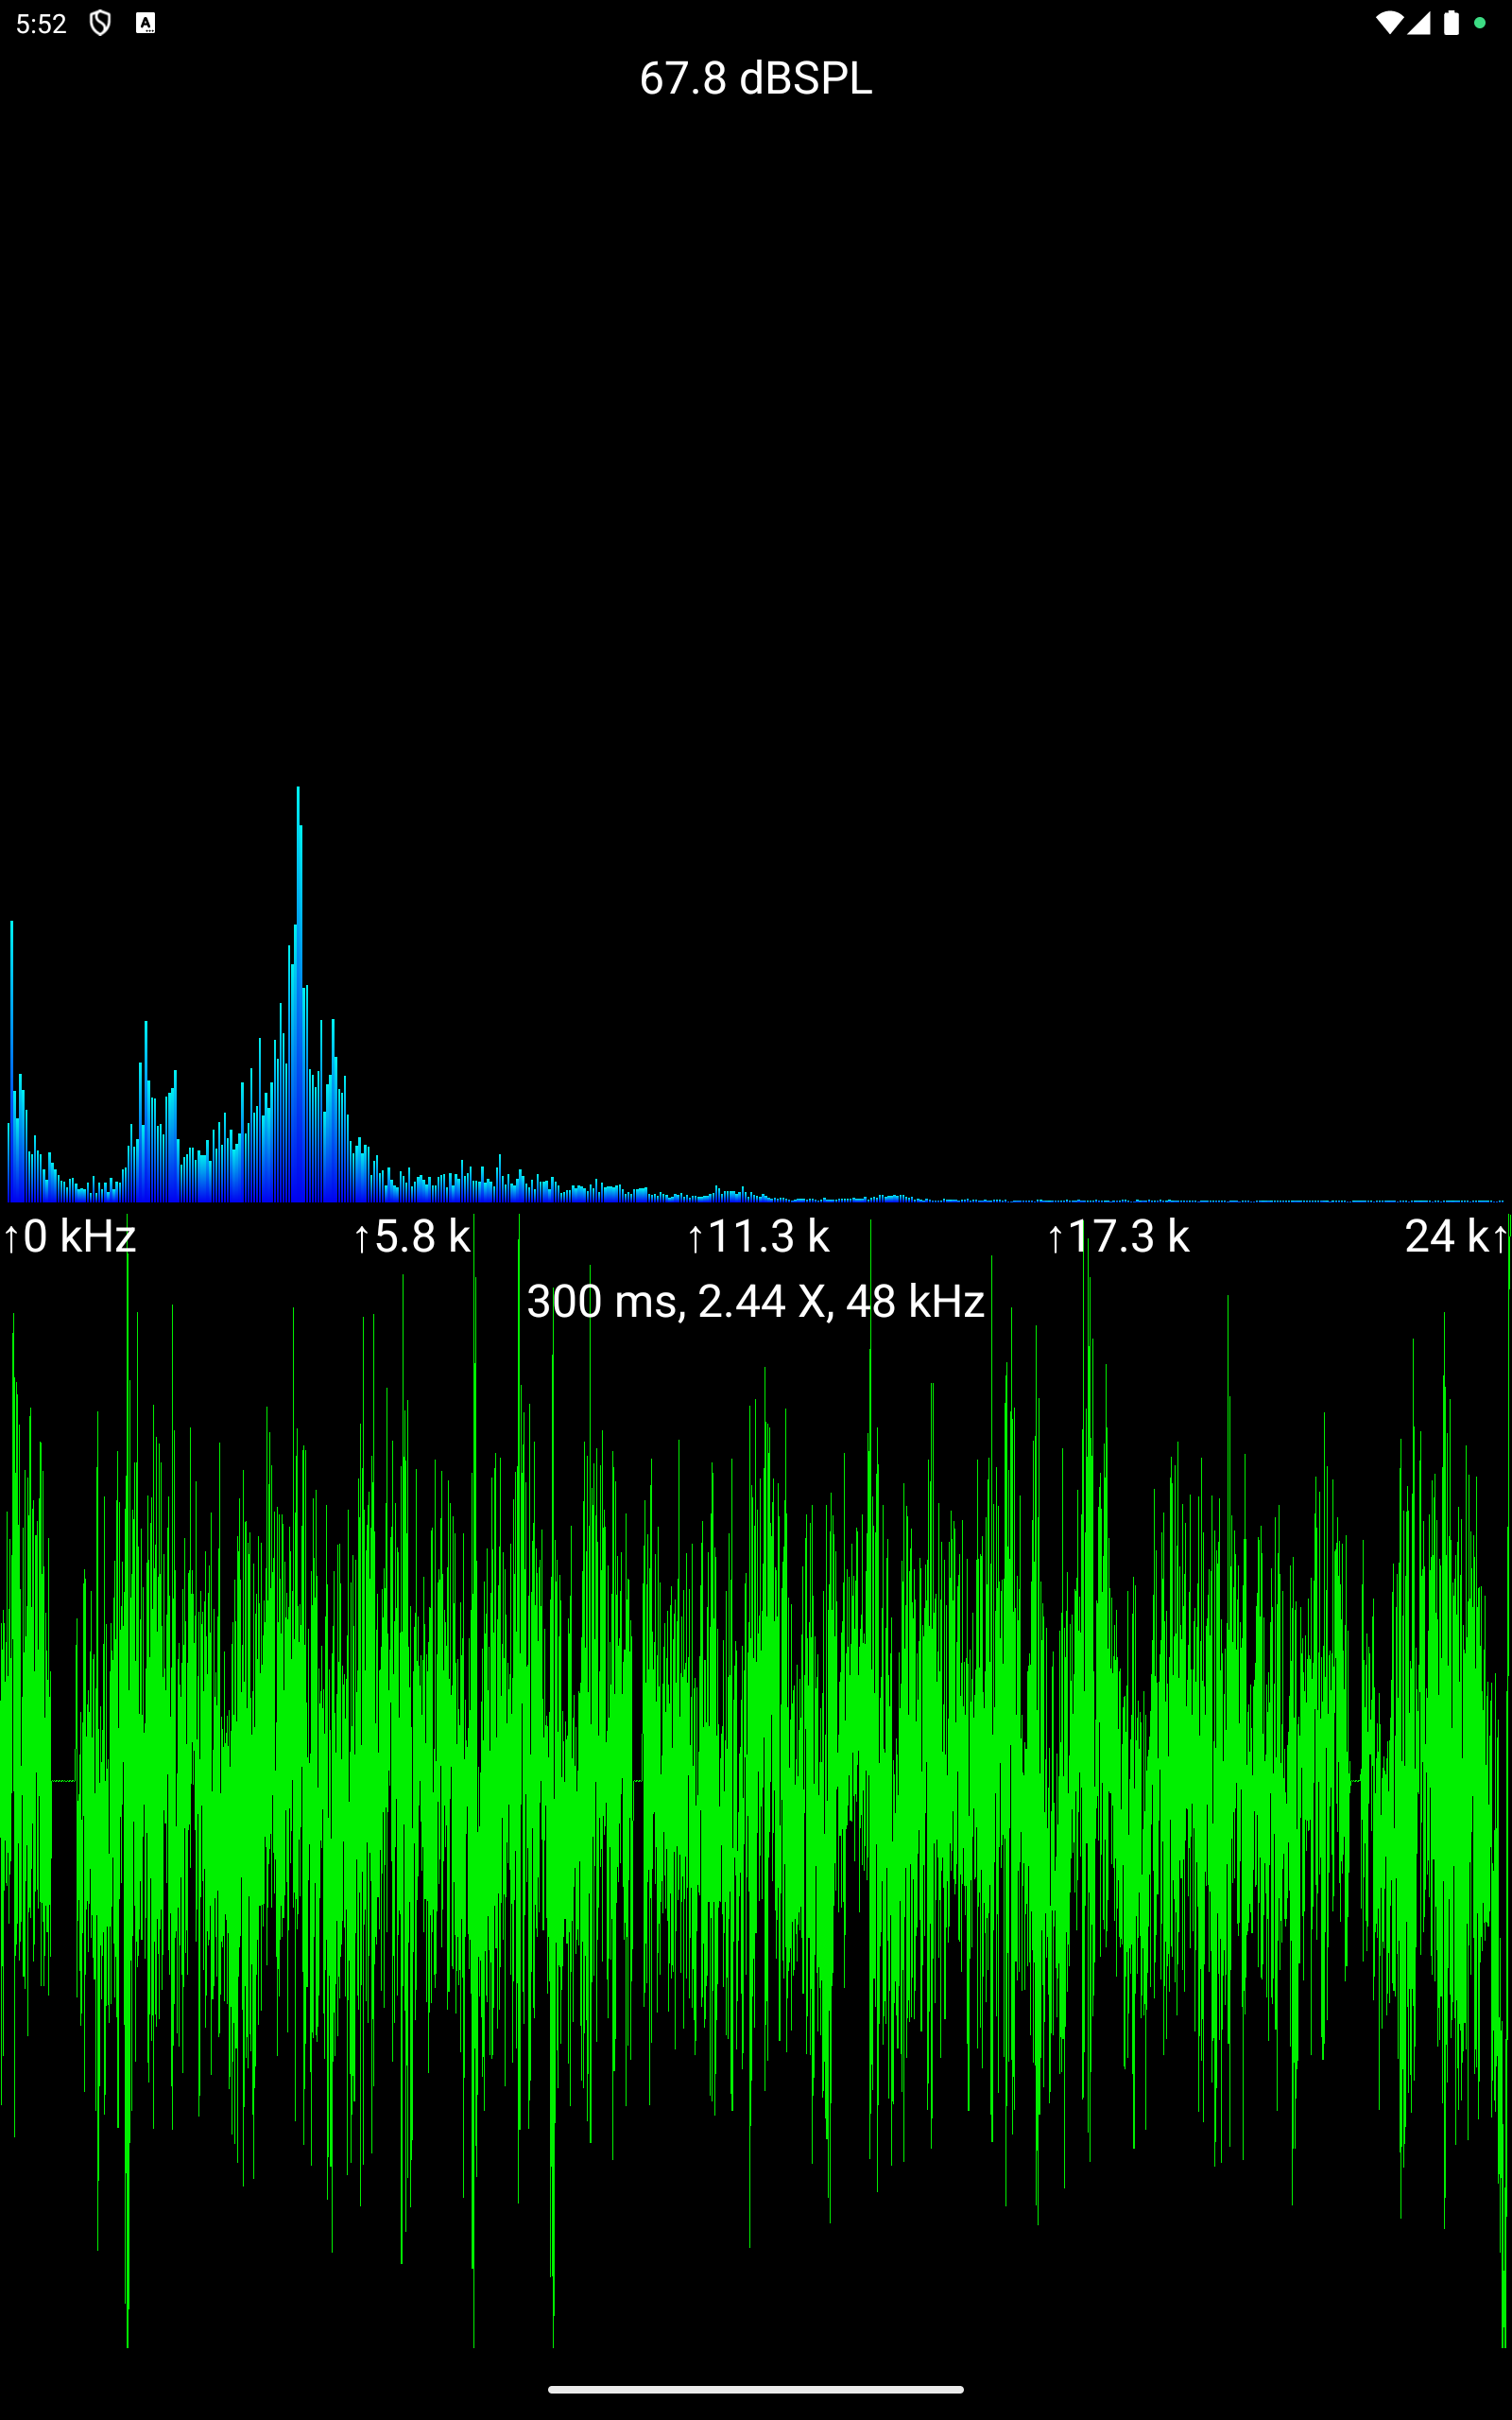
Task: Tap the tallest blue spectrum peak
Action: 298,993
